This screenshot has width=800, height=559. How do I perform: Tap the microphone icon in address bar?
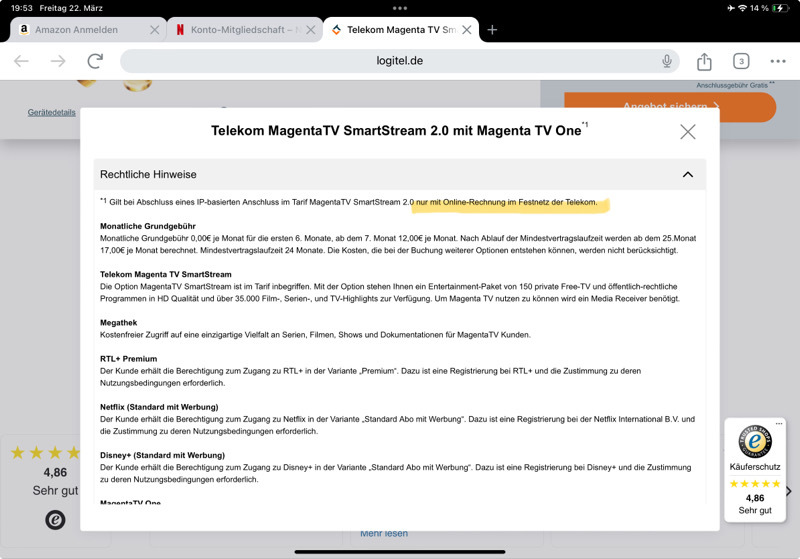tap(666, 61)
